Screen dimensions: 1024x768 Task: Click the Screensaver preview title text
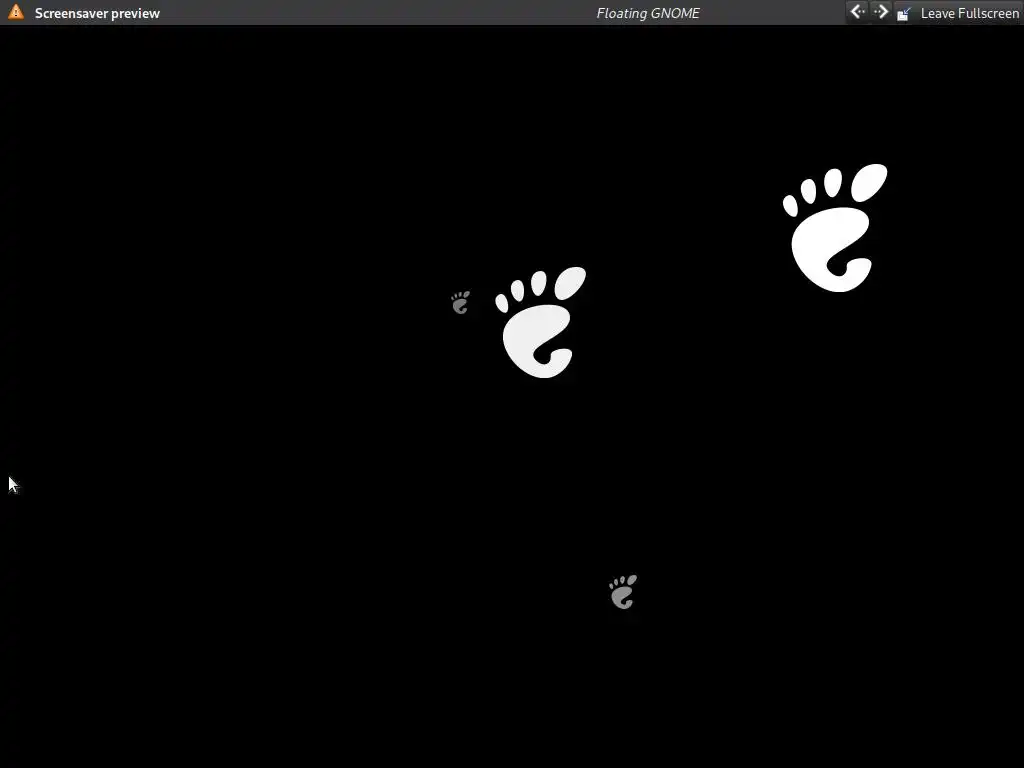97,13
